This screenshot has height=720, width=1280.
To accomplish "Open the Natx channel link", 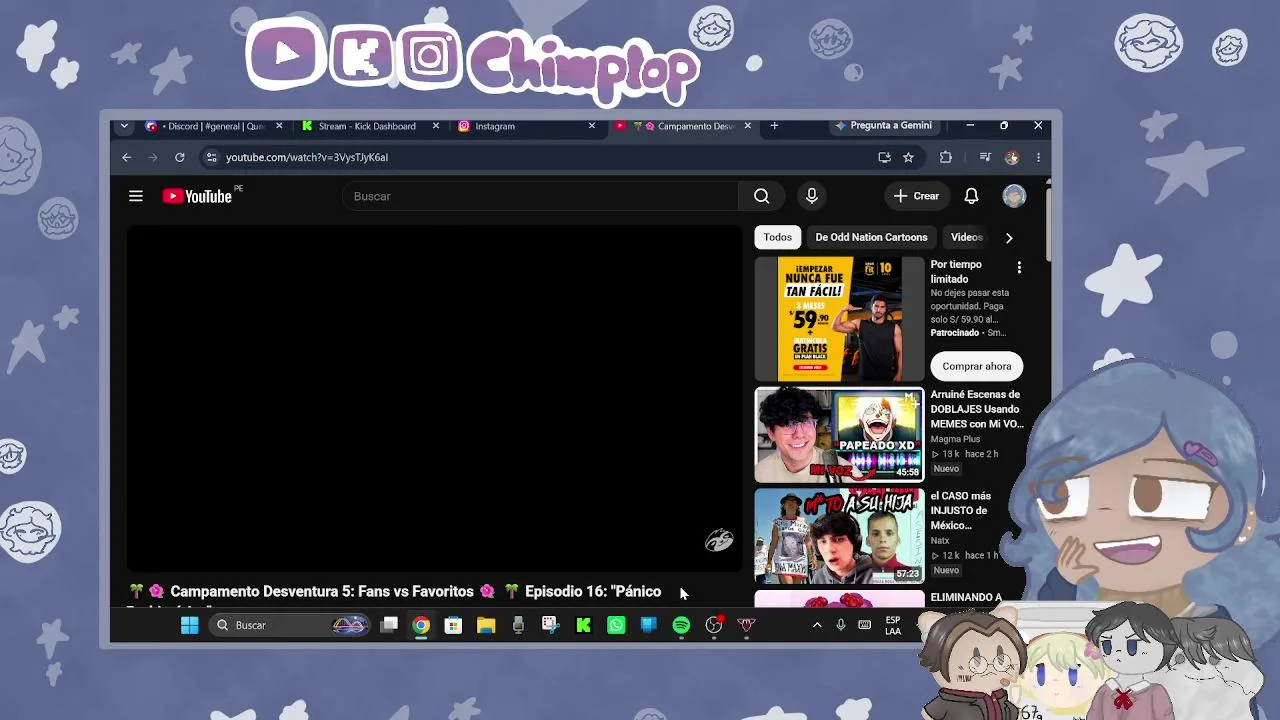I will pos(940,541).
